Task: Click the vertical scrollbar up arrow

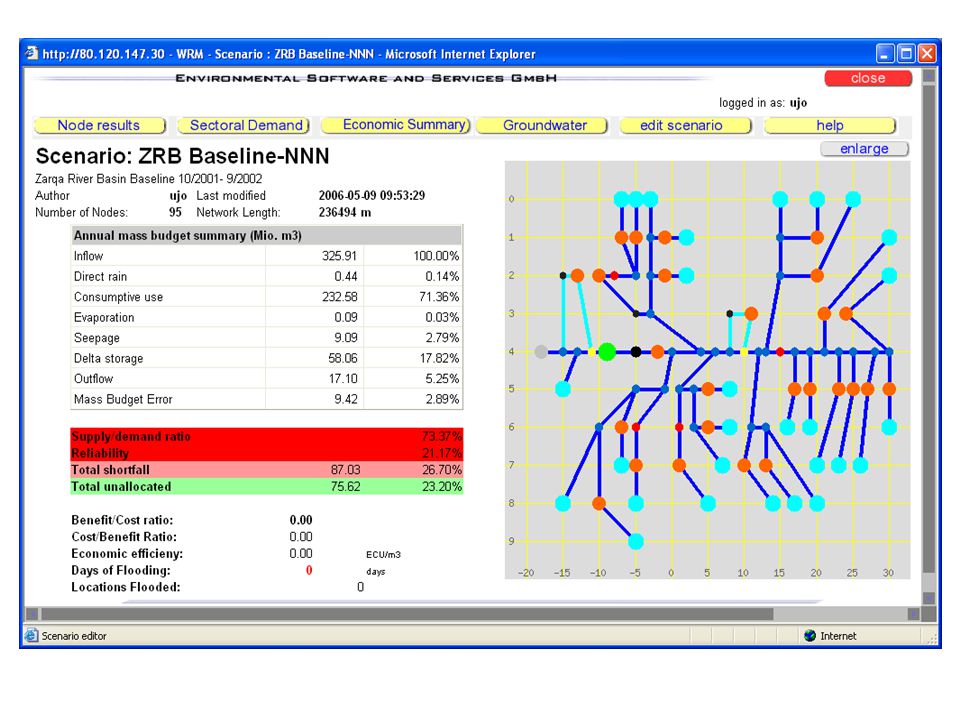Action: 929,77
